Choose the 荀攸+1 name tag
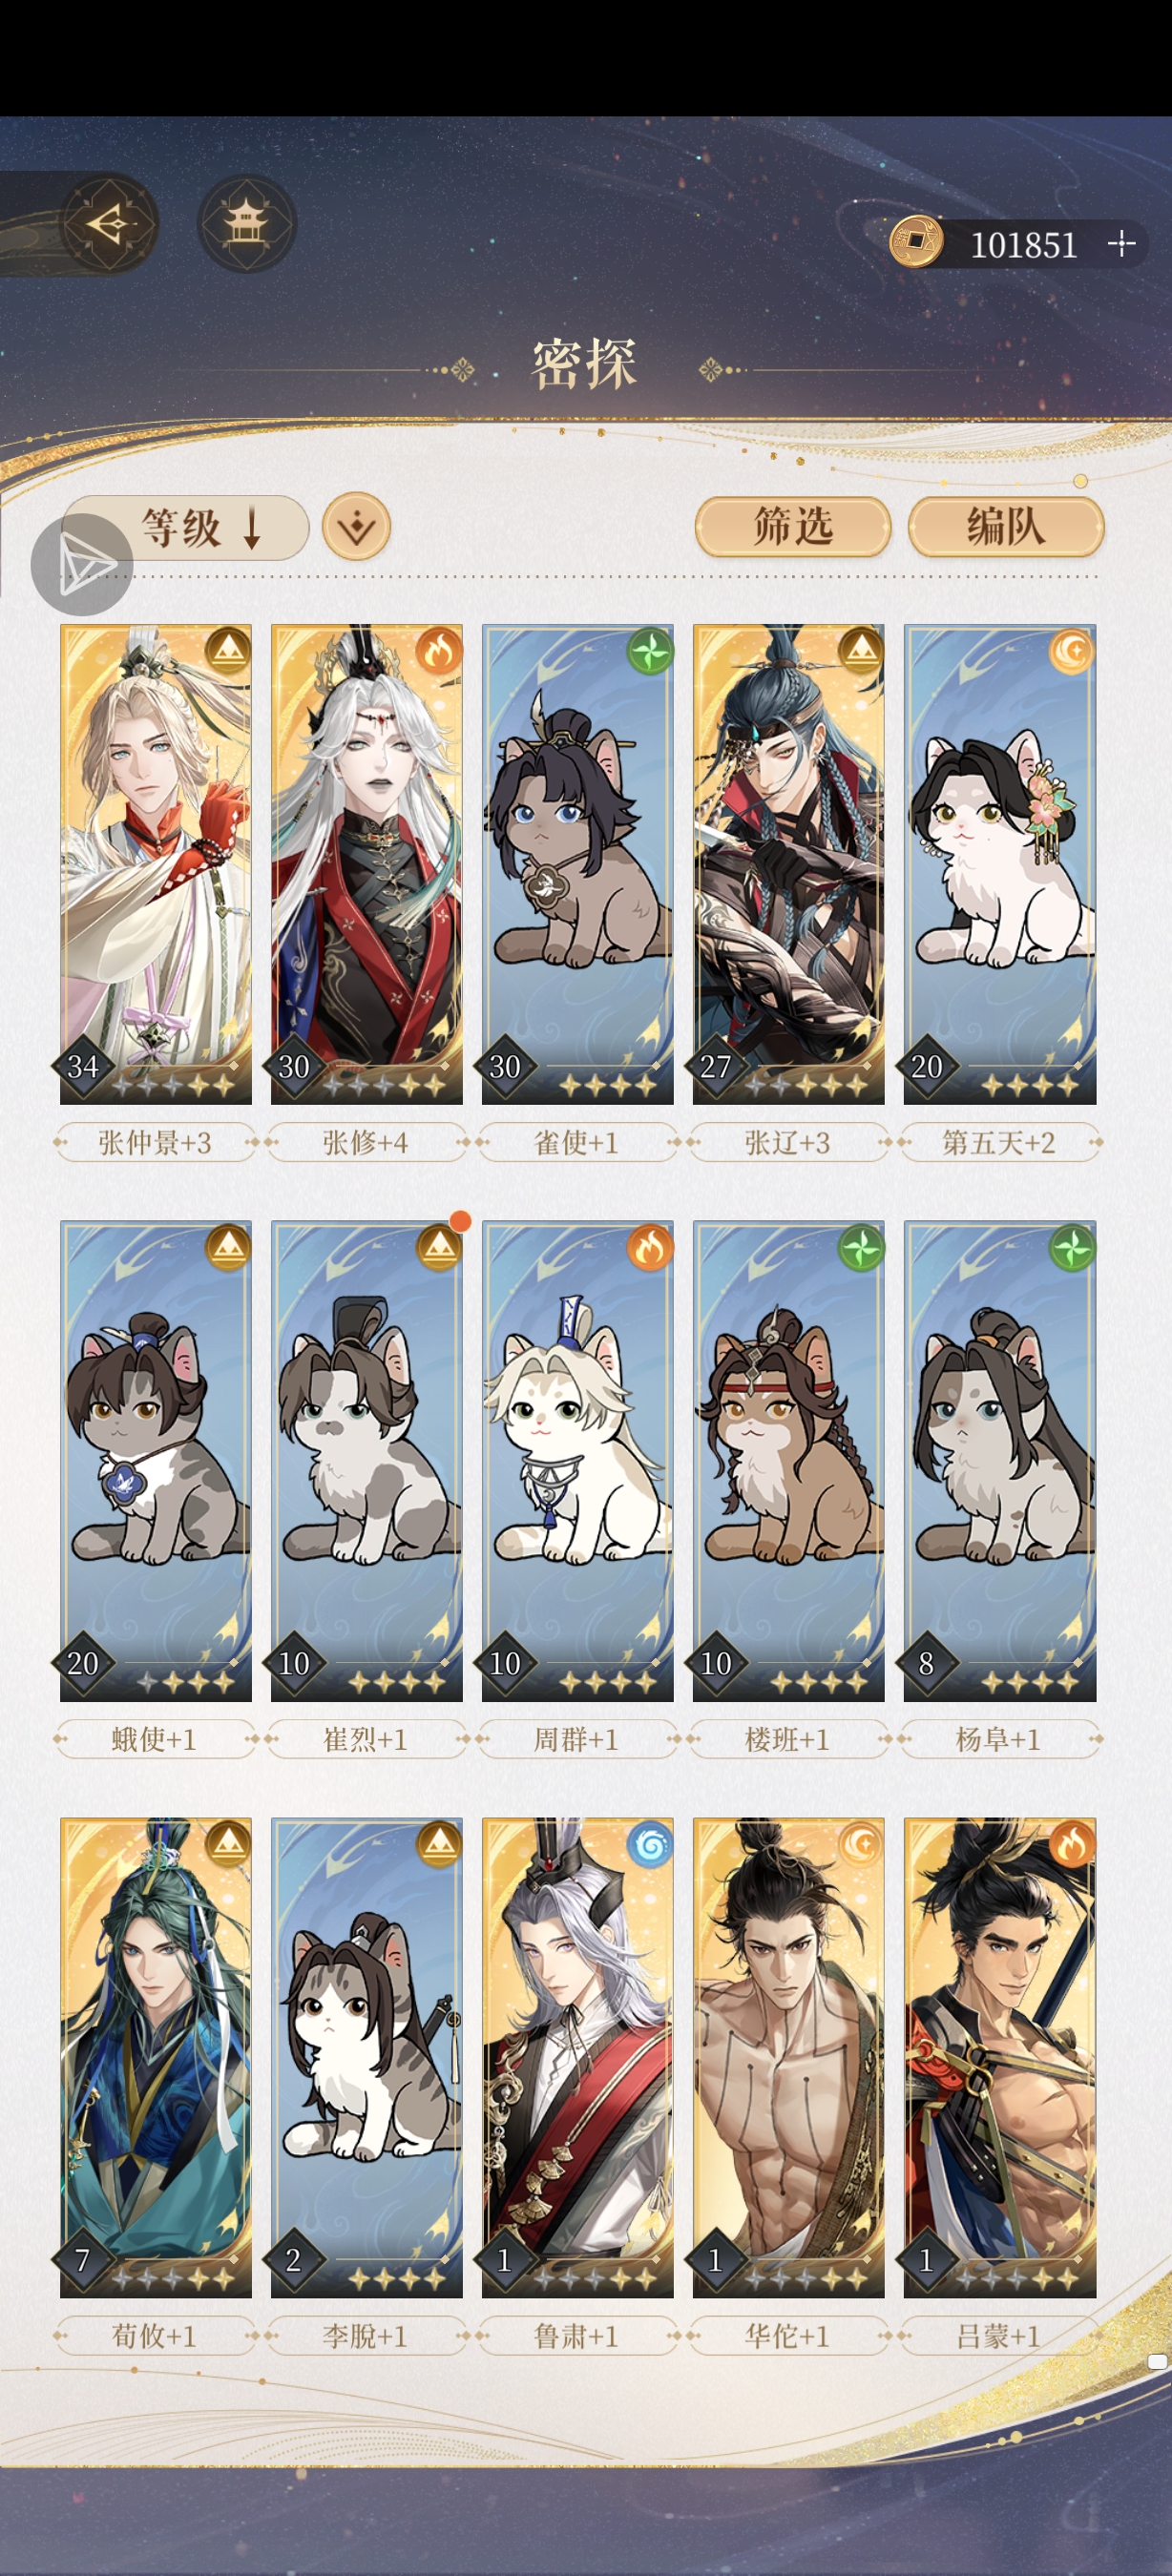 155,2336
